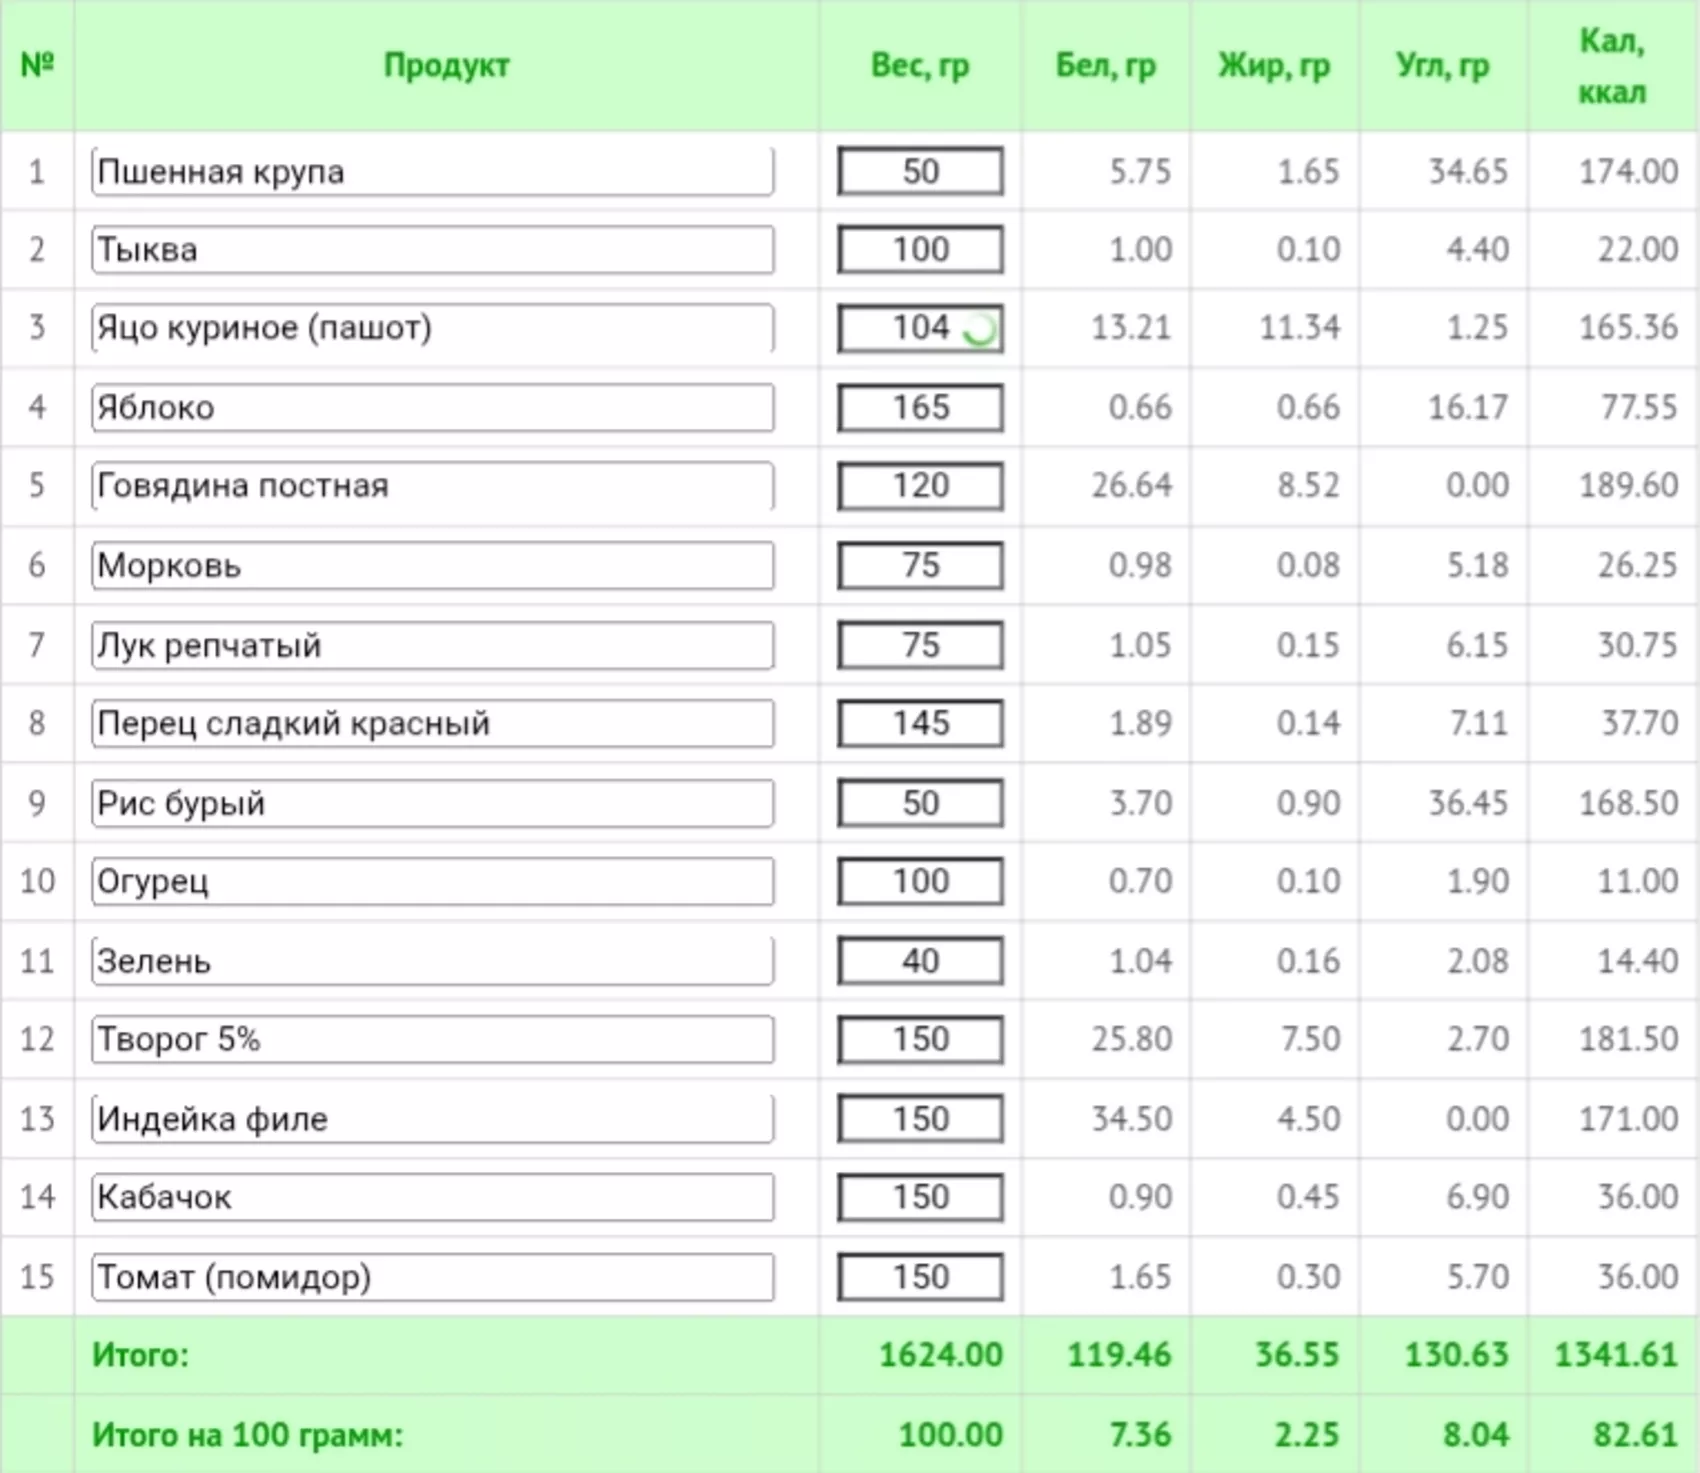The width and height of the screenshot is (1700, 1473).
Task: Focus the Яцо куриное (пашот) product field
Action: 433,328
